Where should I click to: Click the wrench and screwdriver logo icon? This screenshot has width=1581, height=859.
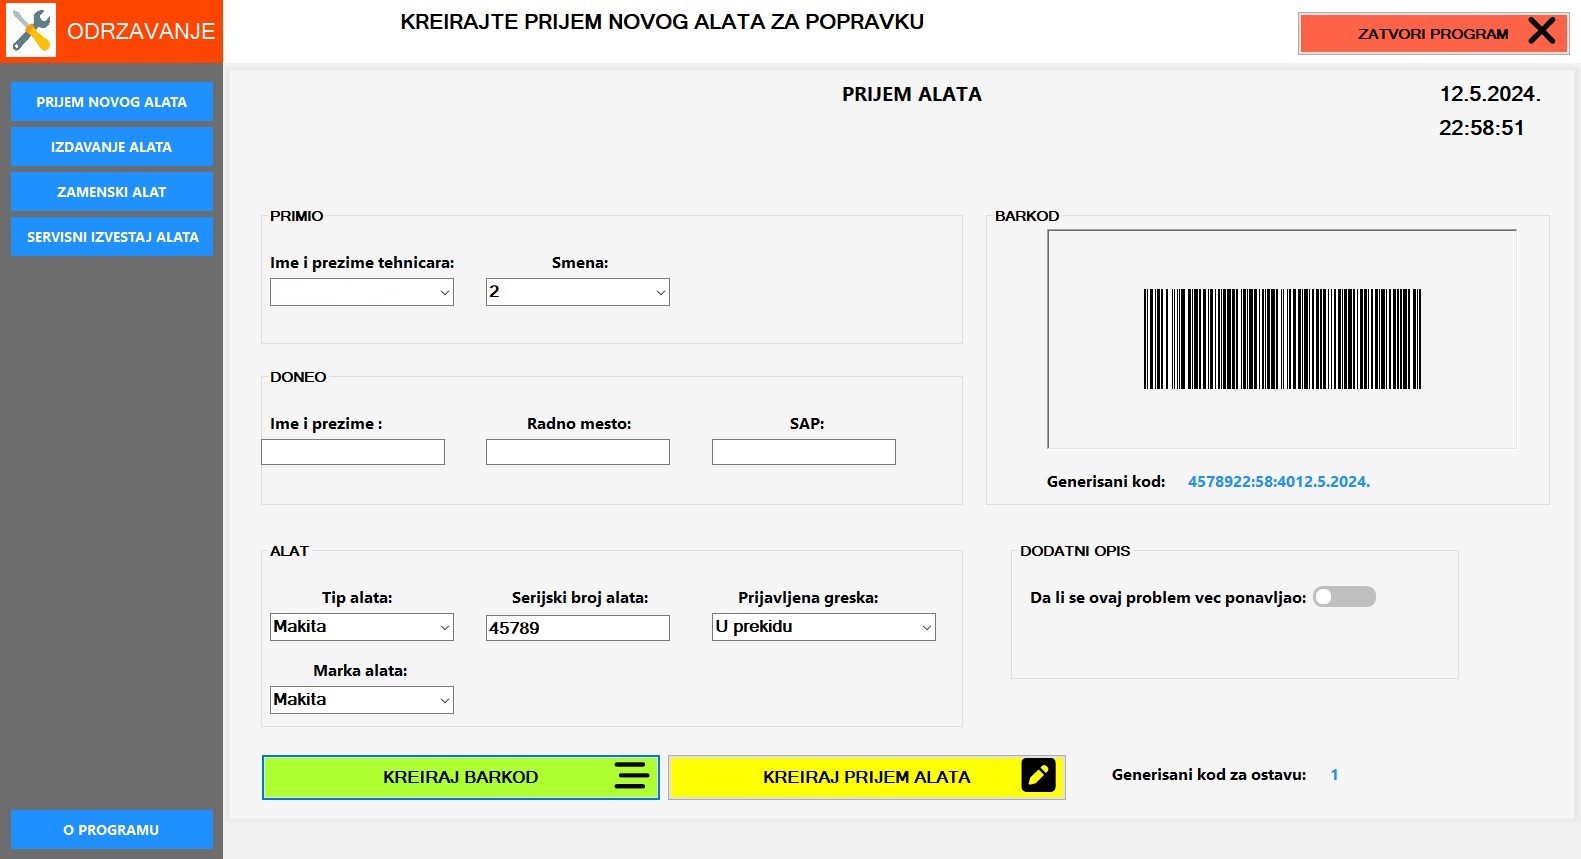pyautogui.click(x=31, y=31)
